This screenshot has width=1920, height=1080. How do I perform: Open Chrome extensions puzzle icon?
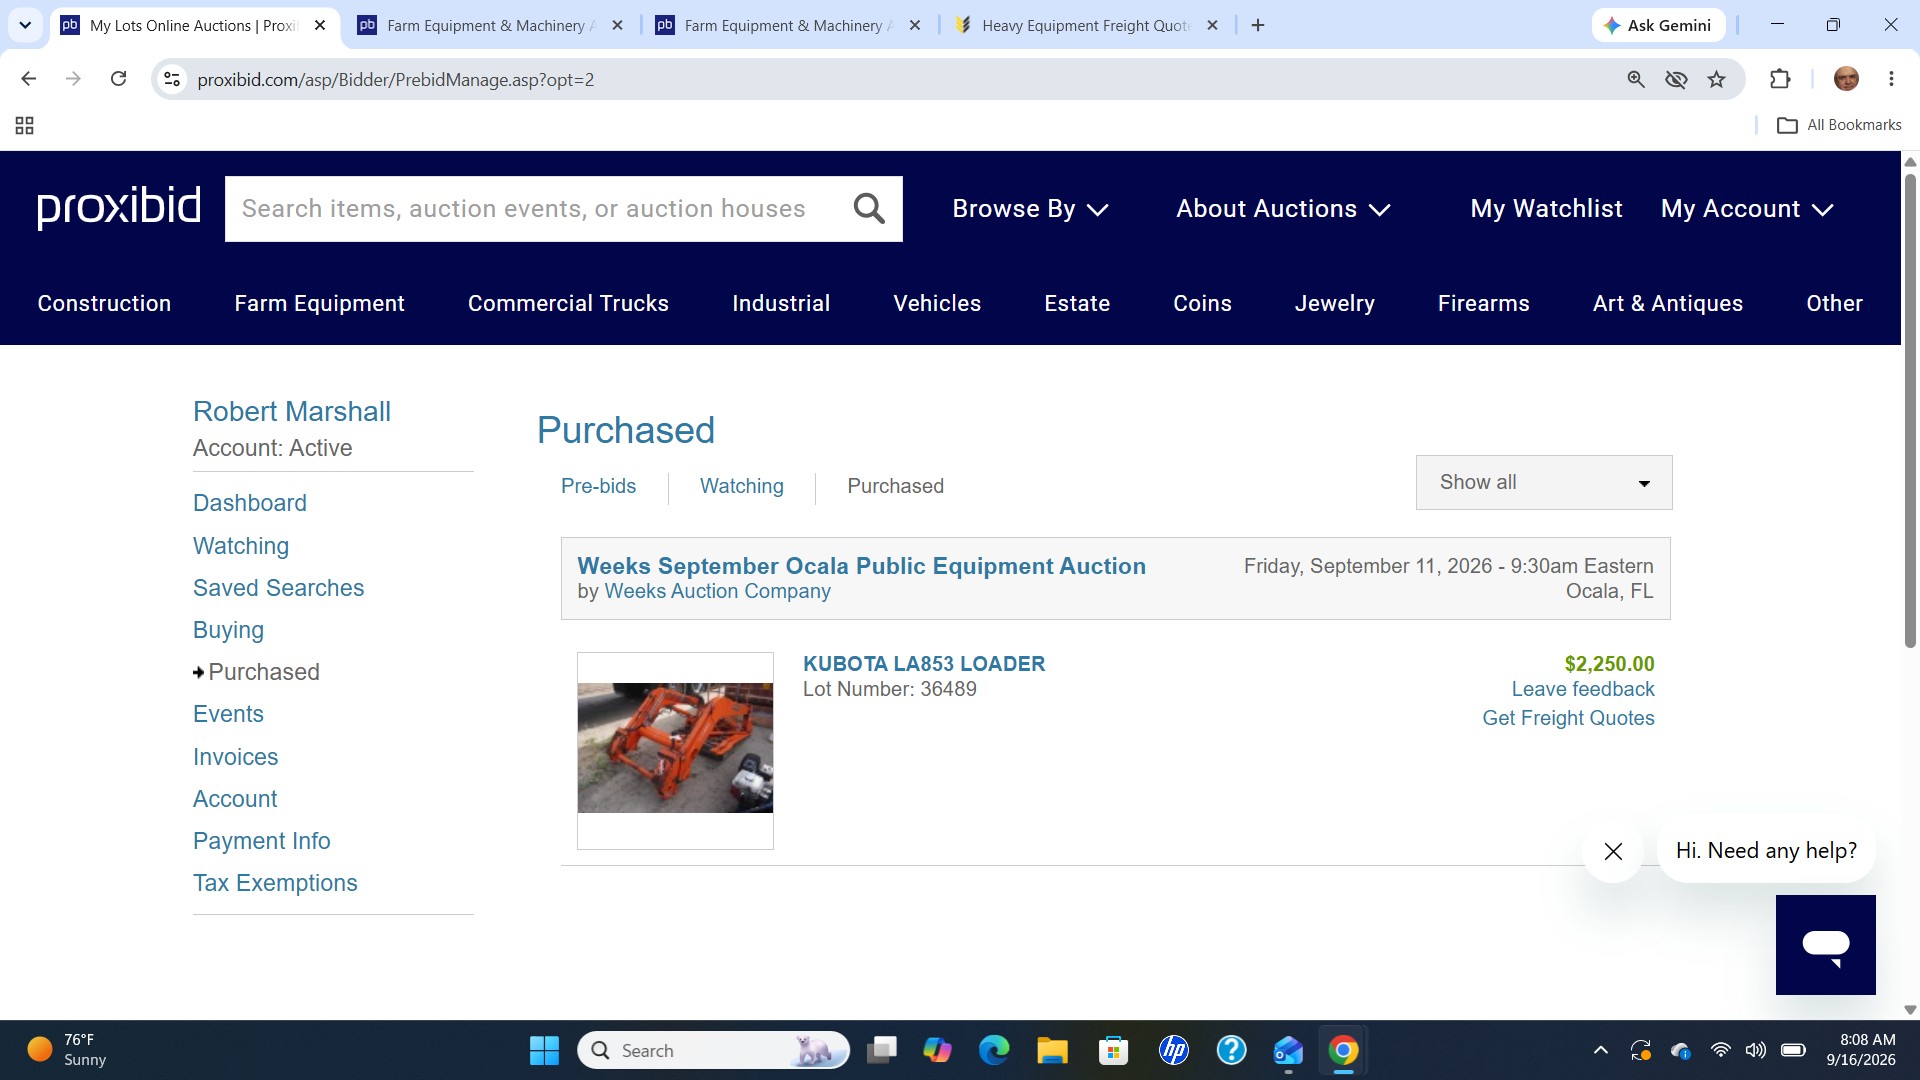pos(1780,79)
